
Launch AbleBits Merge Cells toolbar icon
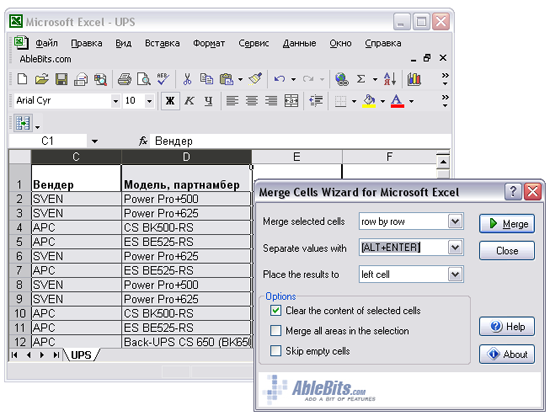(23, 123)
